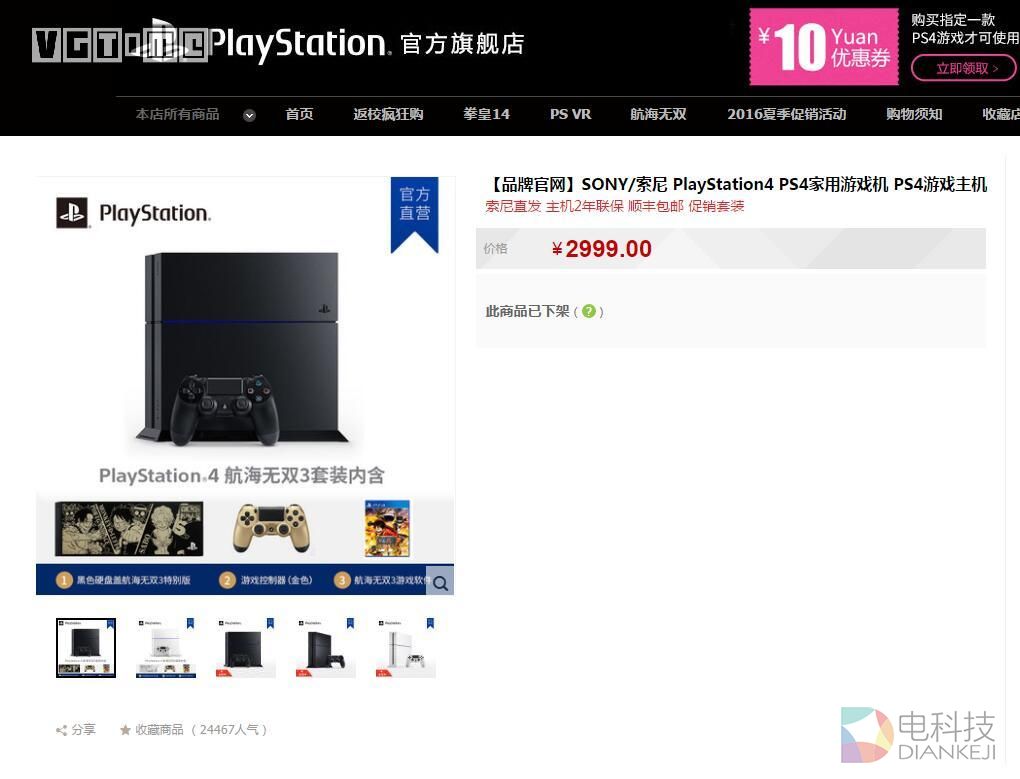The image size is (1020, 779).
Task: Click the gold controller image in bundle
Action: click(271, 528)
